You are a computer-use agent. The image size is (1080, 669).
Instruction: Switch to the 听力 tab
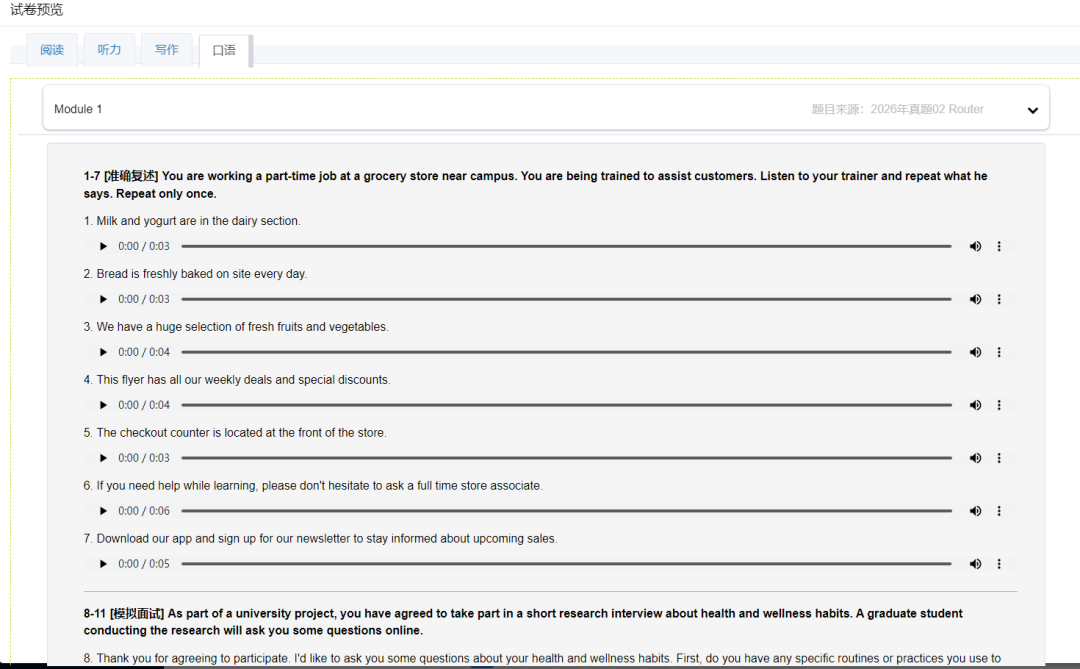(x=109, y=50)
